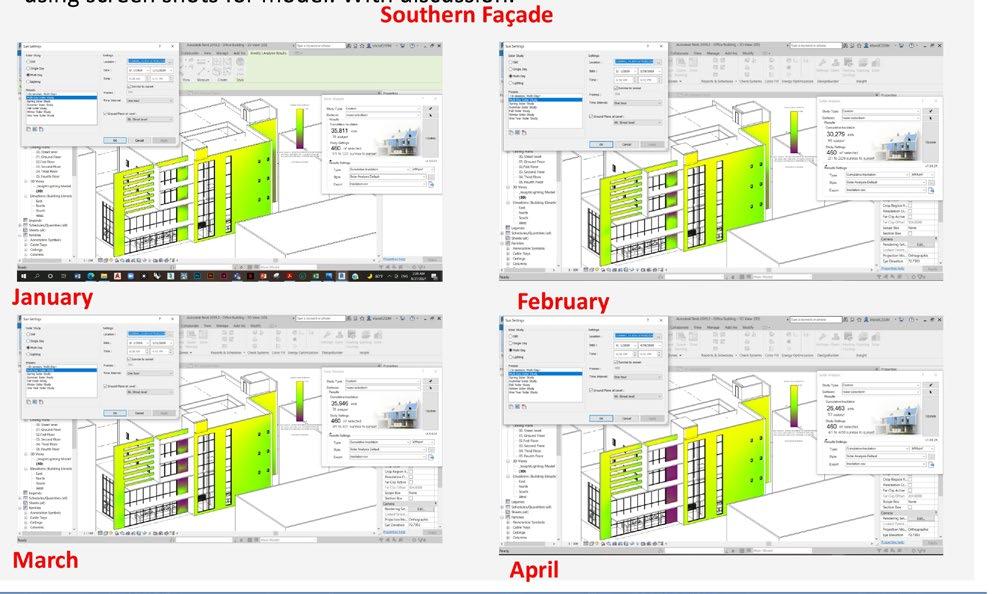Click the duplicate preset icon under February preset list
This screenshot has width=993, height=594.
click(510, 132)
